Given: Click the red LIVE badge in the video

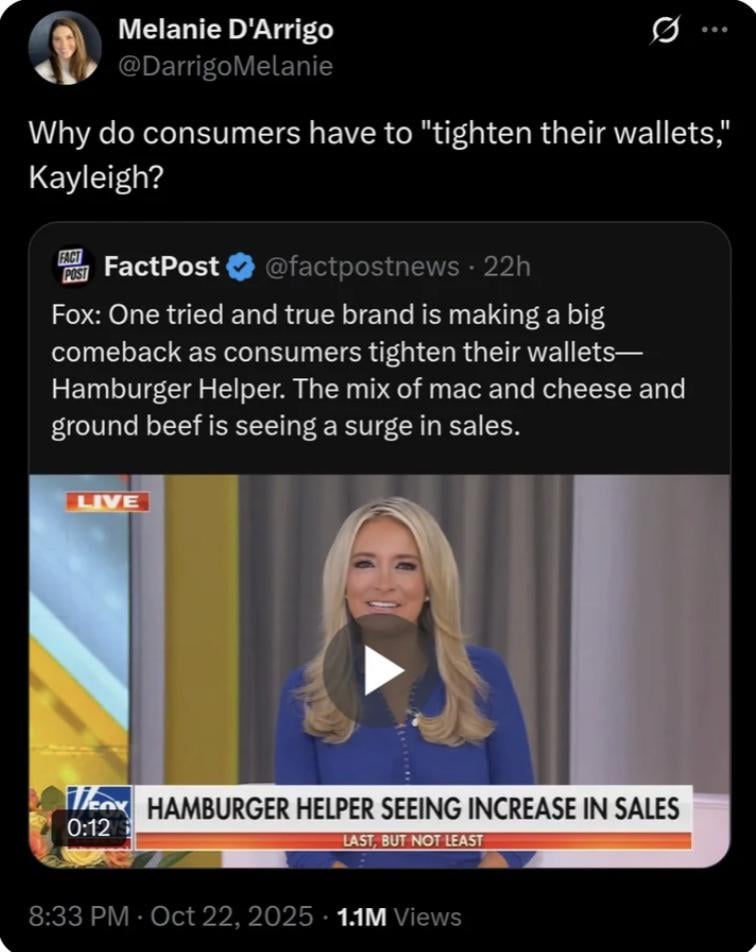Looking at the screenshot, I should point(108,502).
